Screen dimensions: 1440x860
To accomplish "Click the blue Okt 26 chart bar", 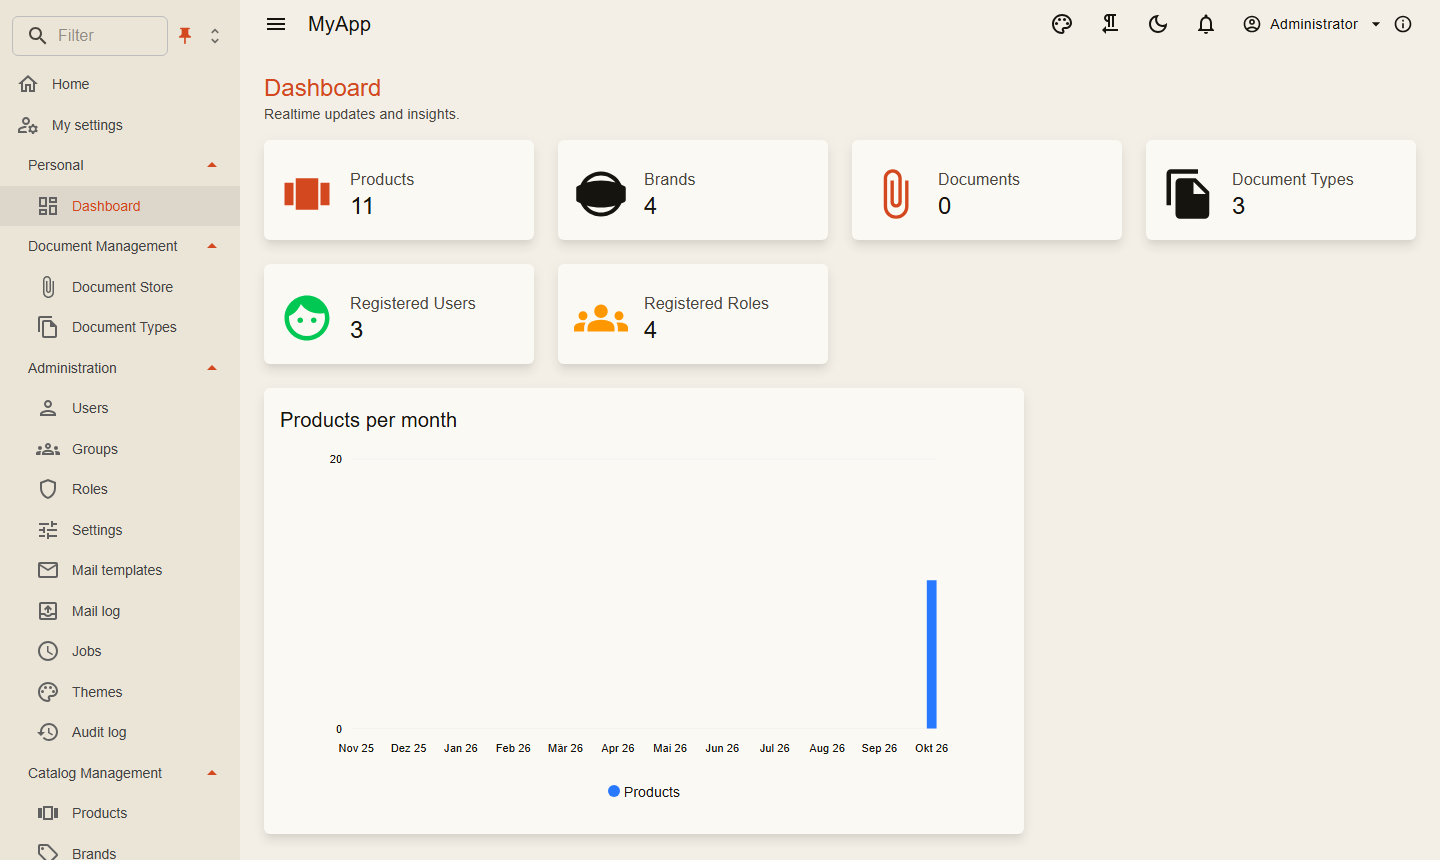I will click(932, 654).
